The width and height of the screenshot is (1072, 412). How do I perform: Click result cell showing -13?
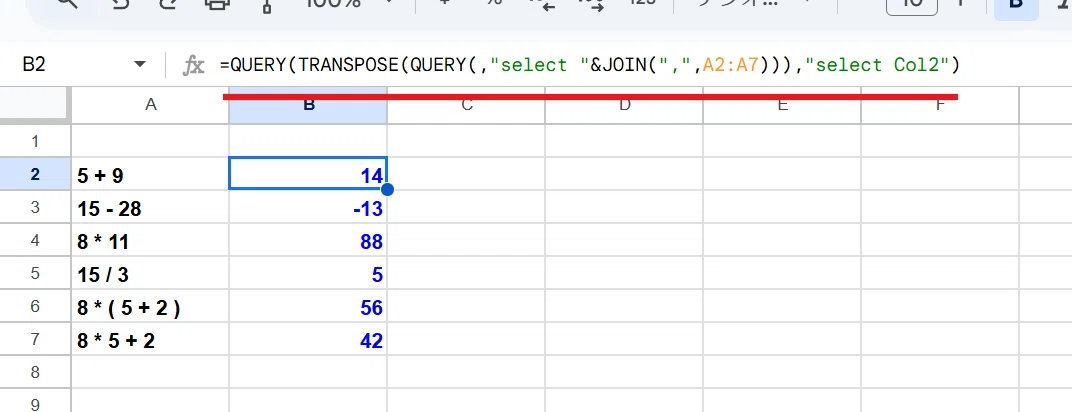pyautogui.click(x=308, y=208)
